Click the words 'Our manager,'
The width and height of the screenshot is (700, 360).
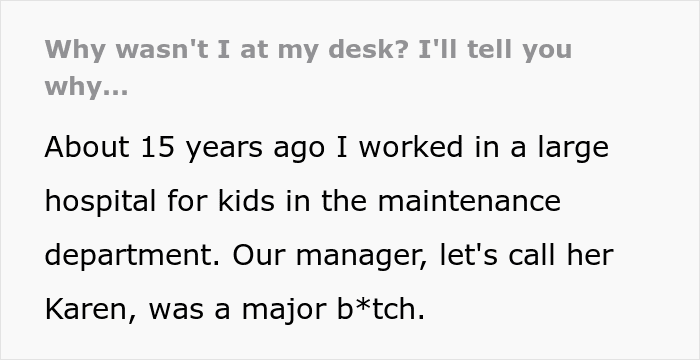click(330, 256)
